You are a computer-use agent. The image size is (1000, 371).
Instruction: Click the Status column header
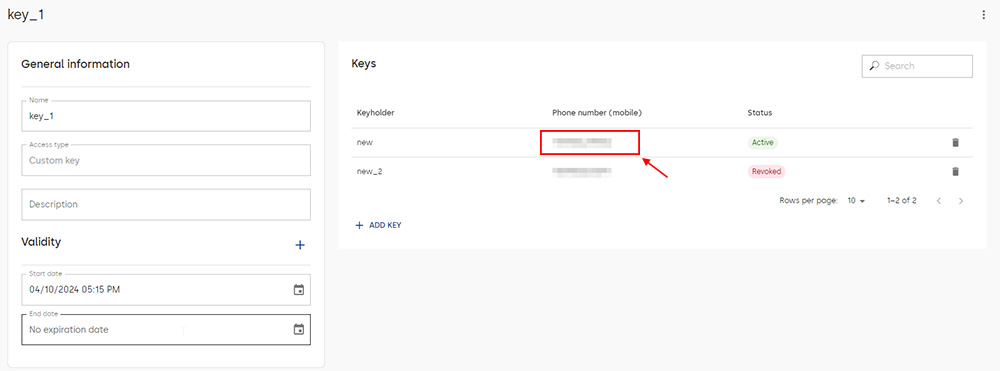760,113
